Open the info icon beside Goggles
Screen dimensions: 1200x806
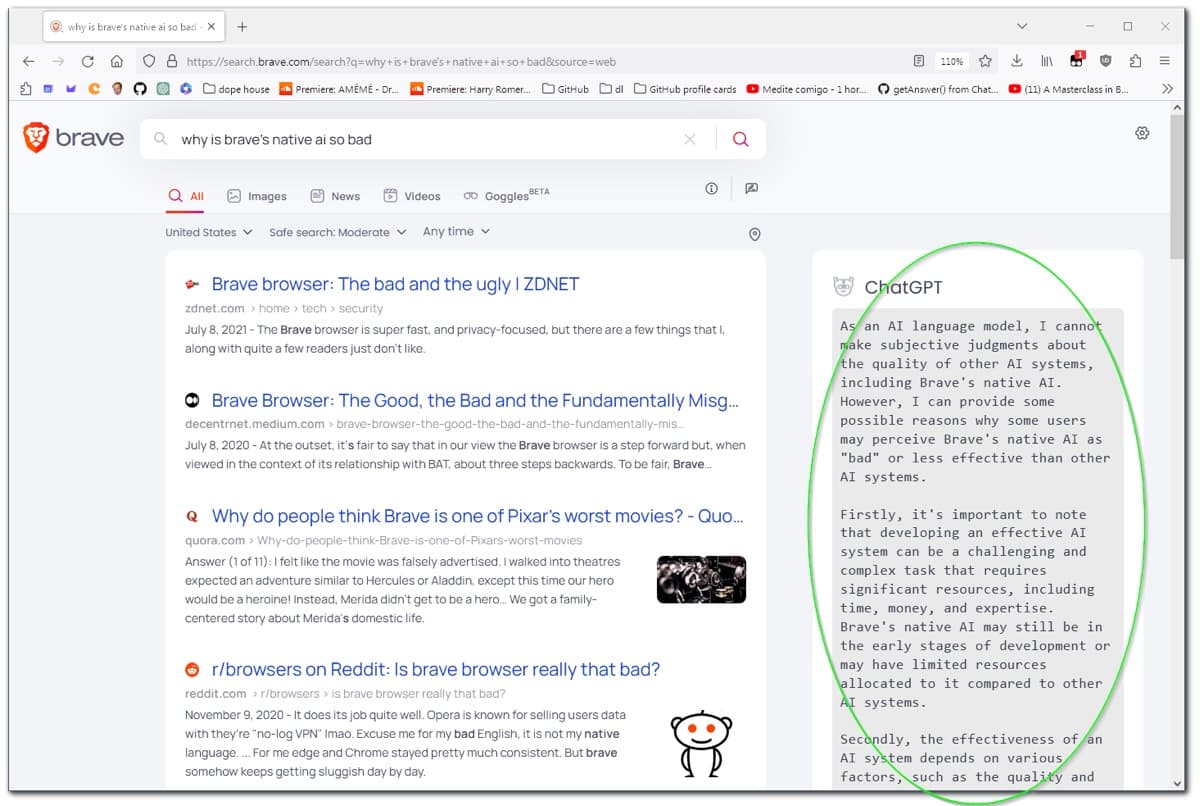[711, 188]
